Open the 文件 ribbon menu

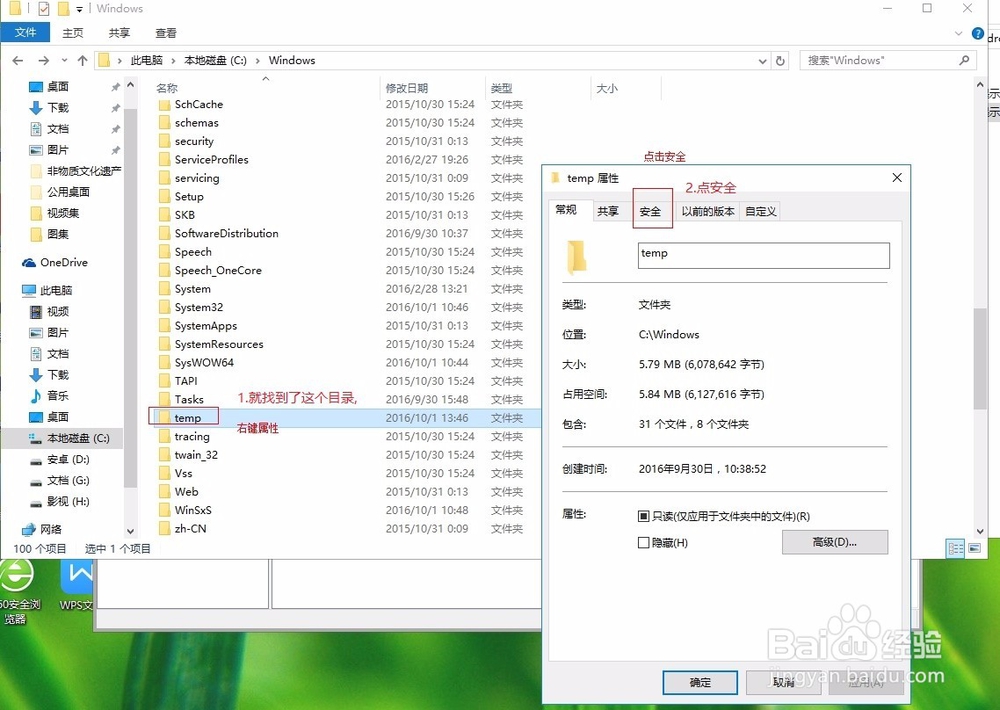pos(25,33)
